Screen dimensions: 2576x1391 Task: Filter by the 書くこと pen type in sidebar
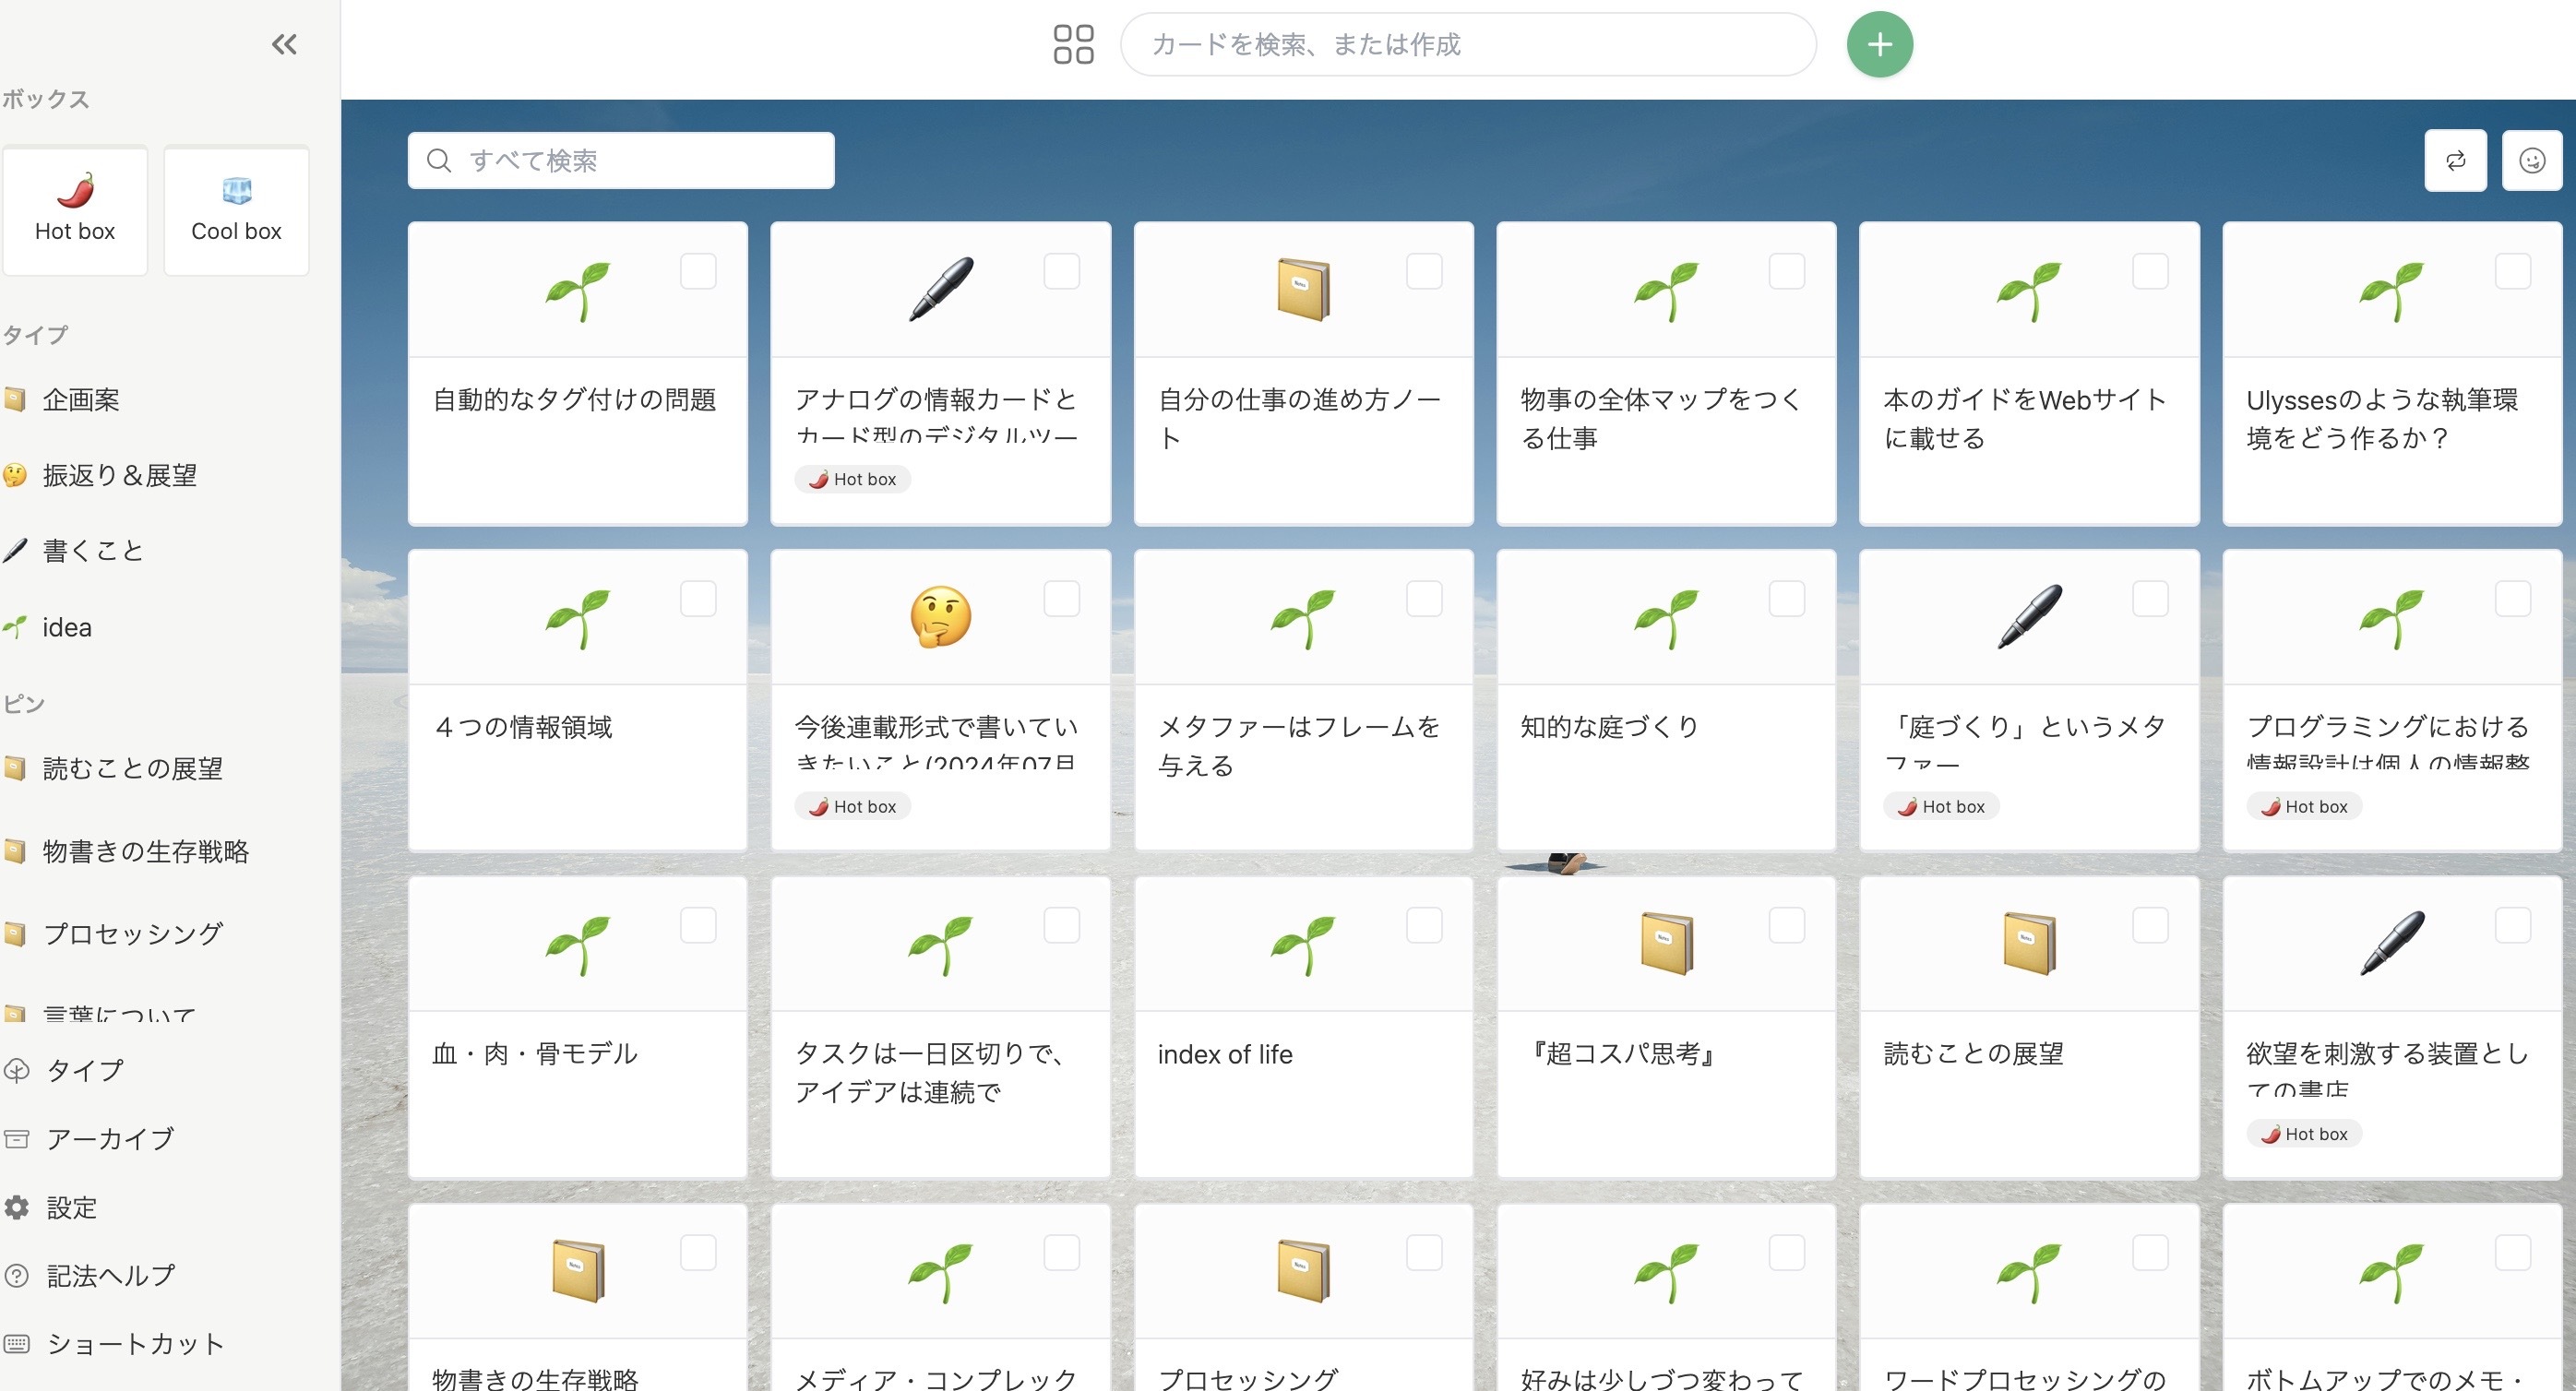pos(91,550)
